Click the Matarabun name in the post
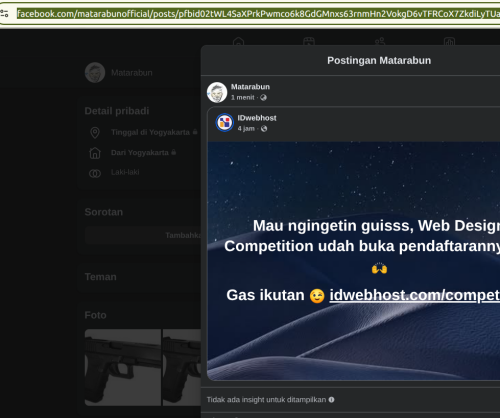This screenshot has width=500, height=418. (x=250, y=87)
